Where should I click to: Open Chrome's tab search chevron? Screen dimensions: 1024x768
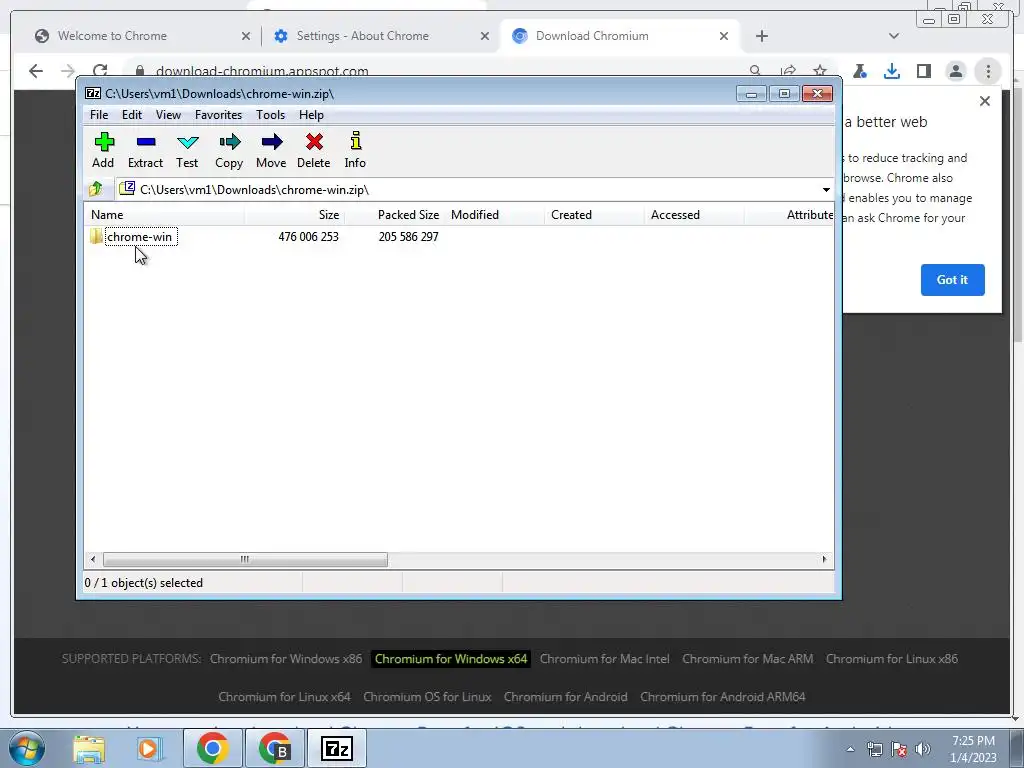point(894,36)
